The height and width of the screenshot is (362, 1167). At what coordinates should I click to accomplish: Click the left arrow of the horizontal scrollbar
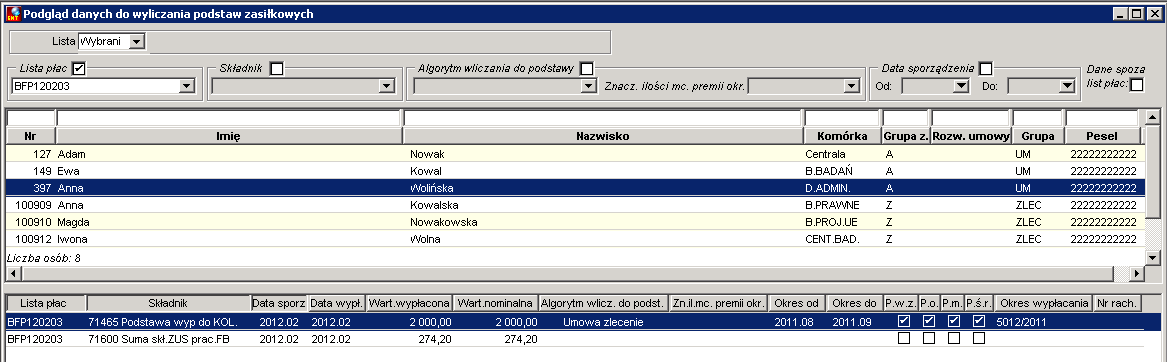(x=13, y=274)
